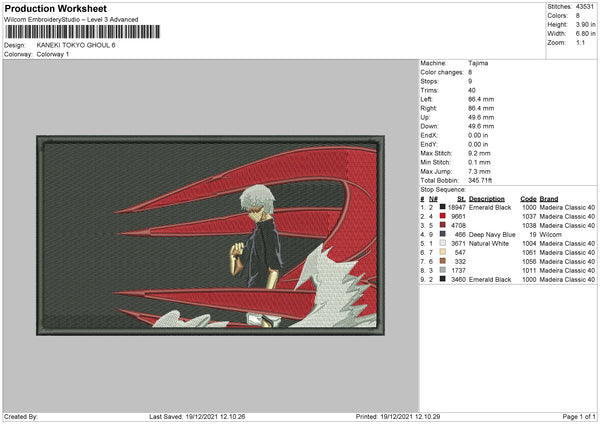Click the 'Deep Navy Blue' description
This screenshot has width=600, height=424.
pos(492,234)
